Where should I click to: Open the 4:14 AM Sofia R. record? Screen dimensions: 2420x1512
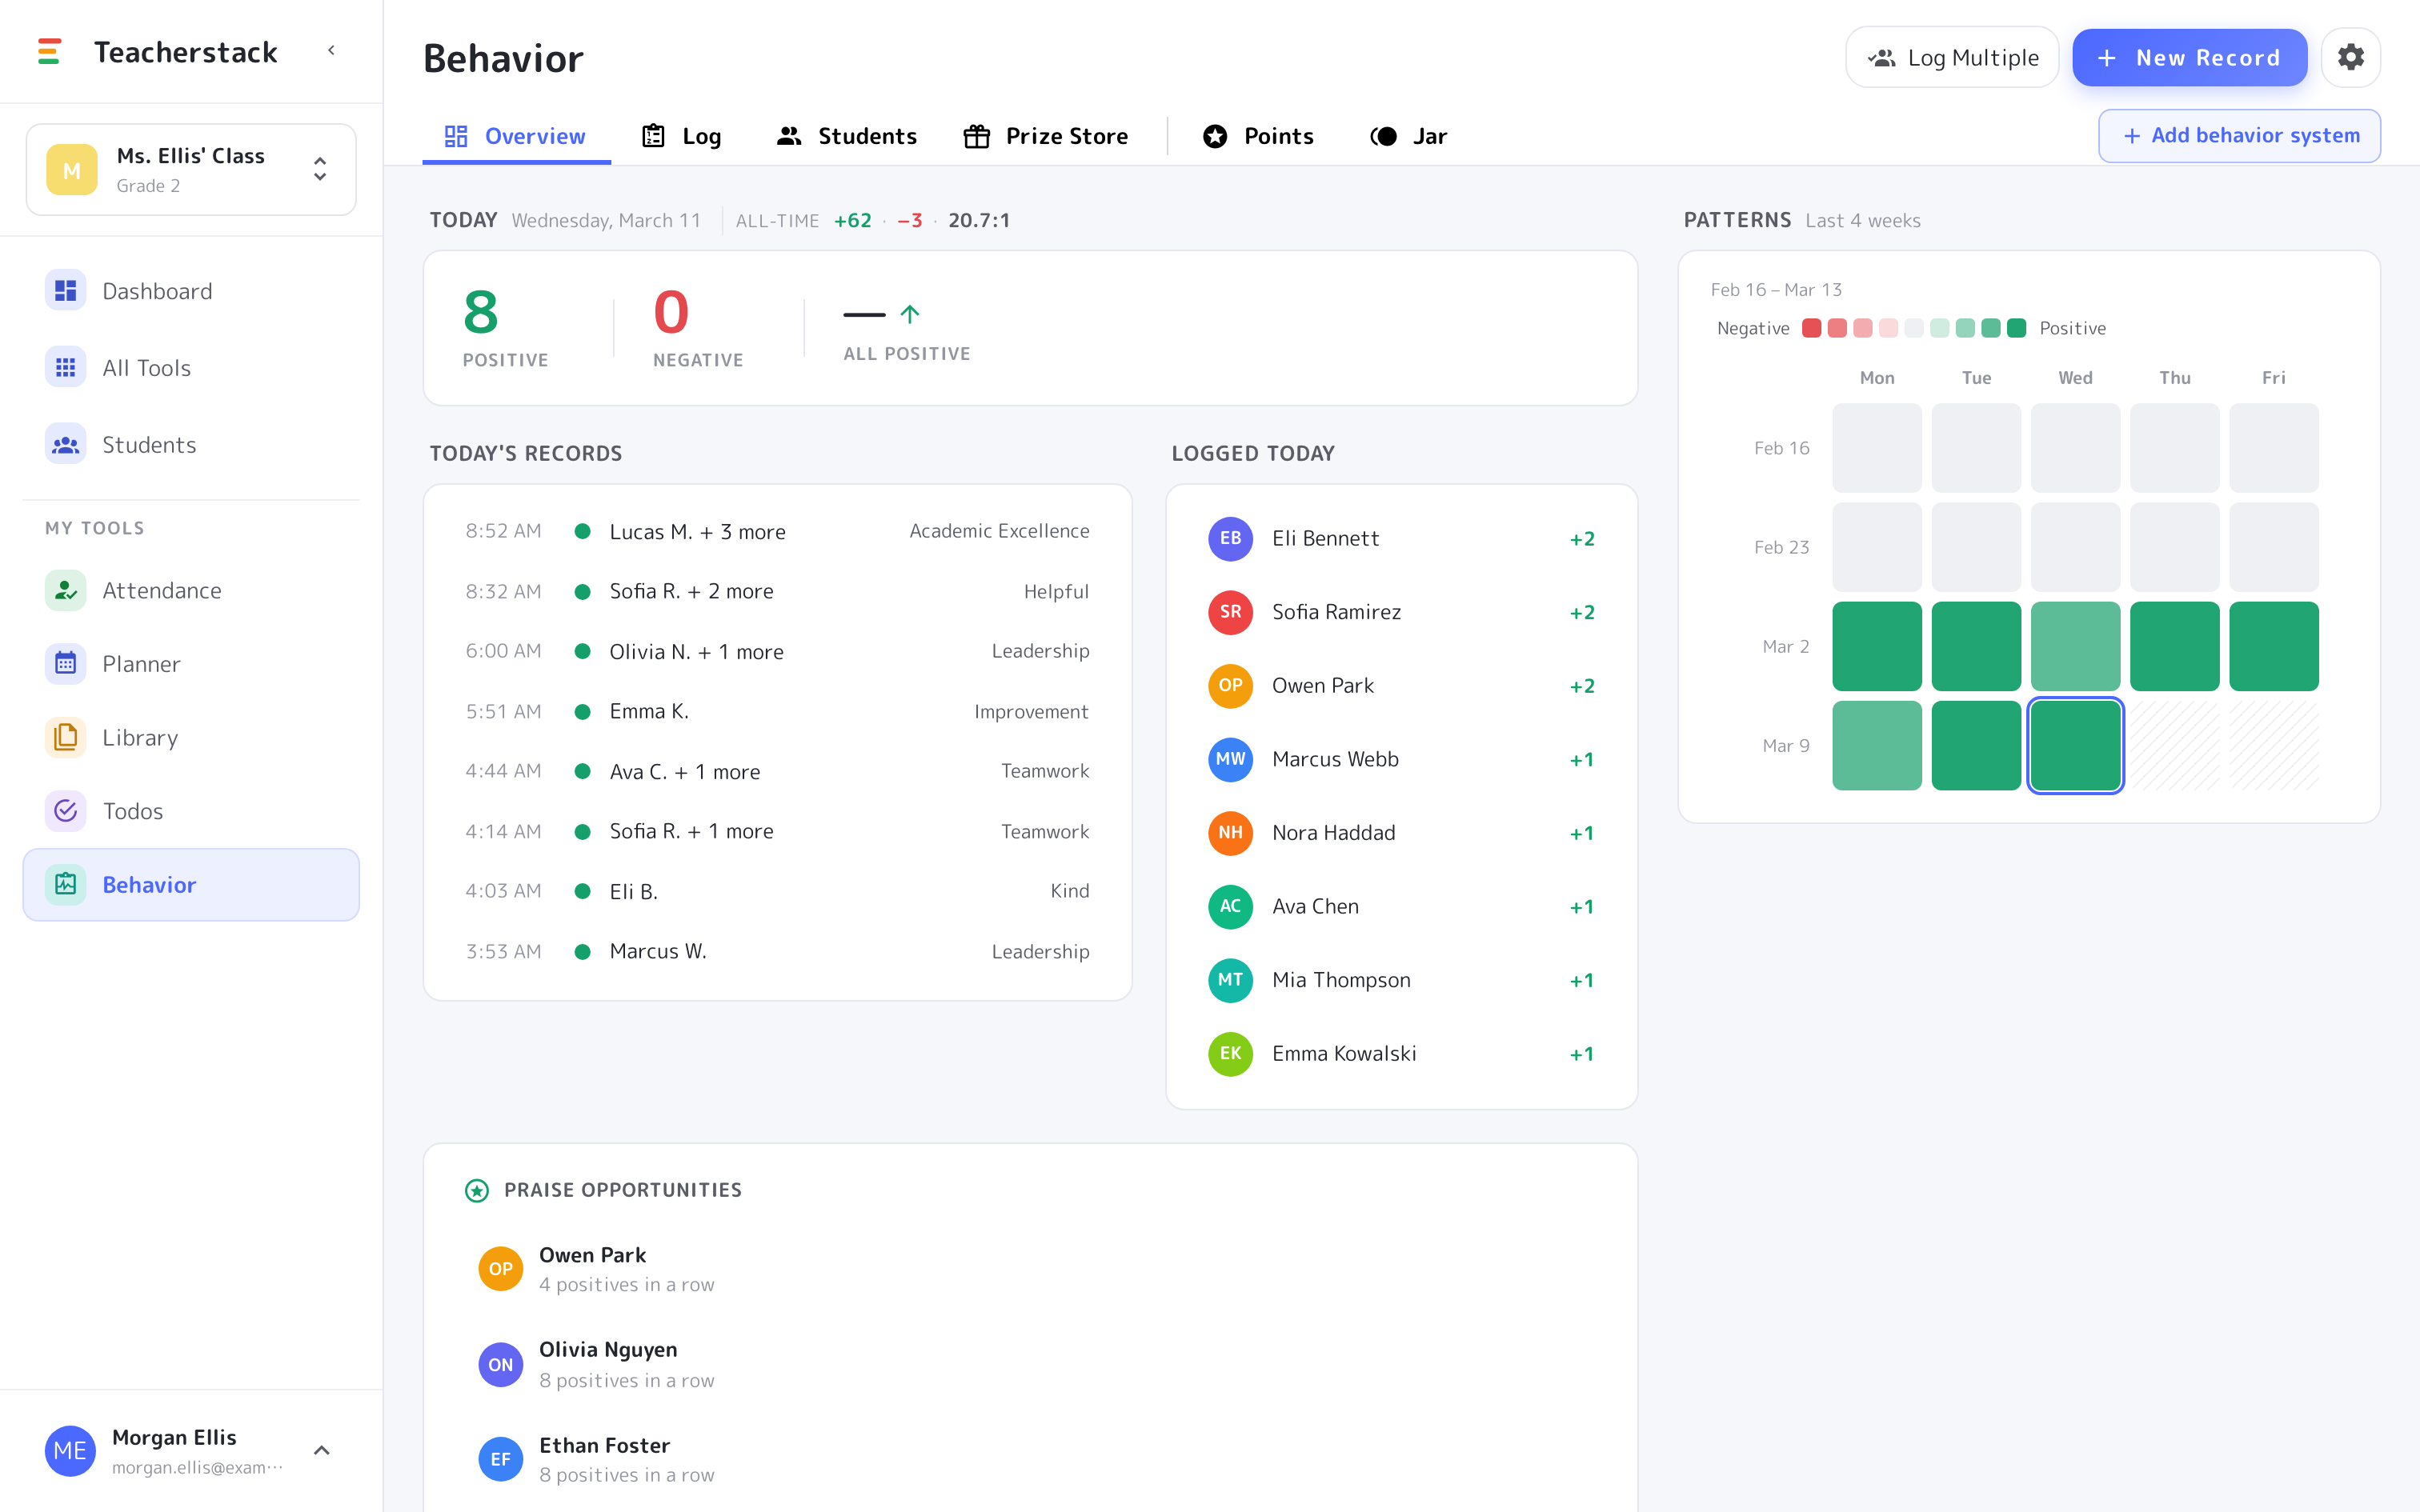tap(777, 831)
